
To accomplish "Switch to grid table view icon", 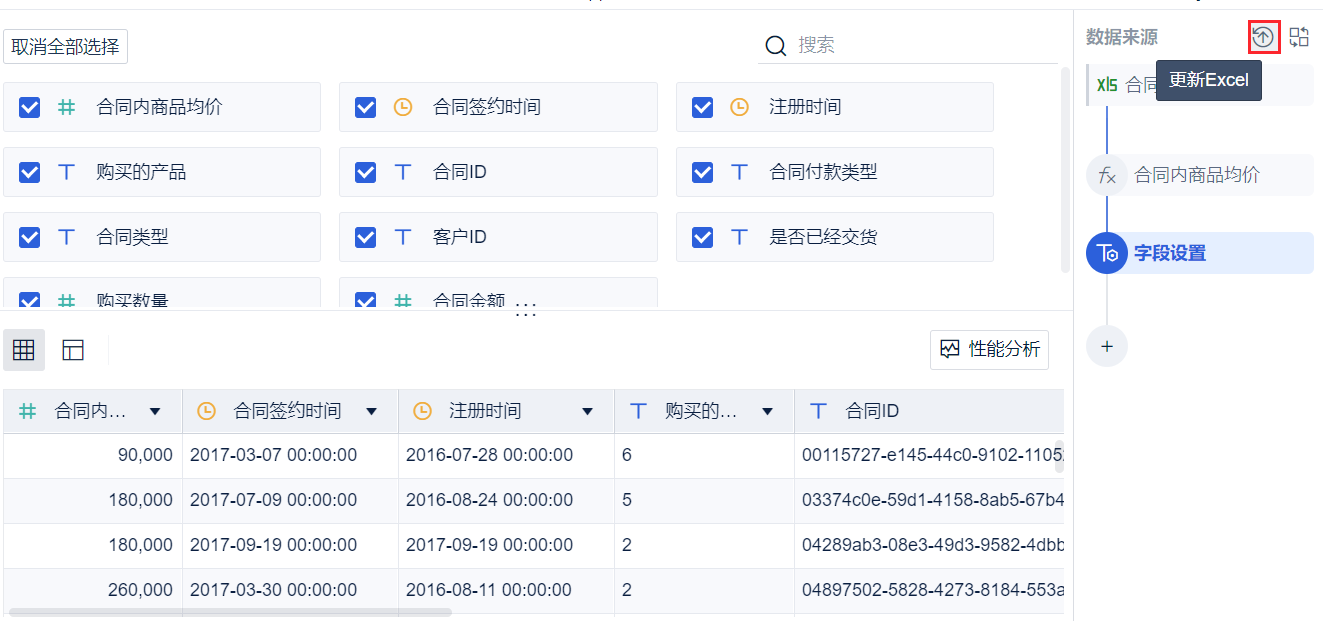I will click(x=24, y=350).
